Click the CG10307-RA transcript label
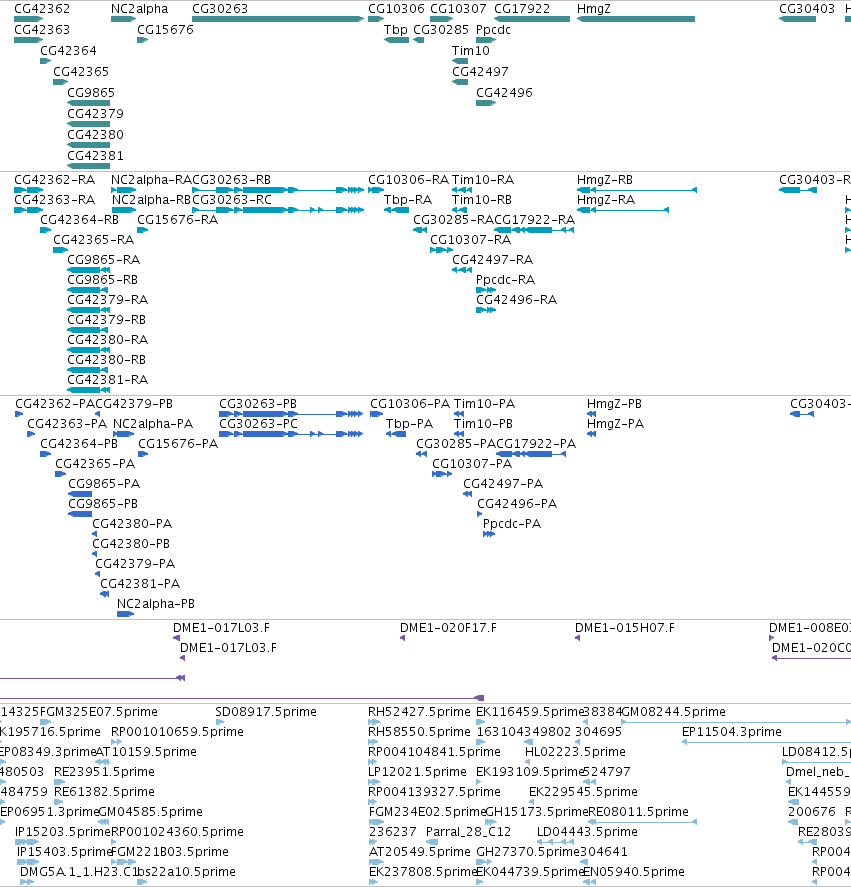 coord(471,240)
